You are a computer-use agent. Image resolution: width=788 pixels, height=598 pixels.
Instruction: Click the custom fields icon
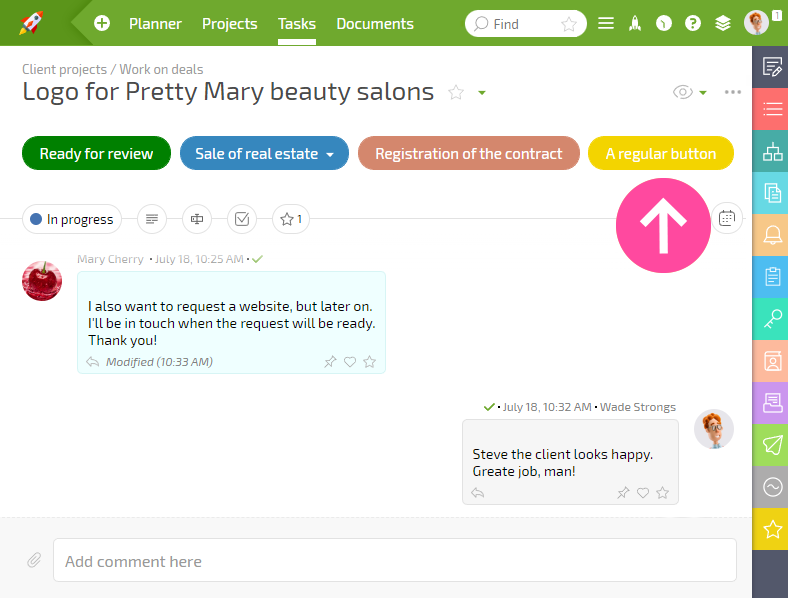click(197, 219)
